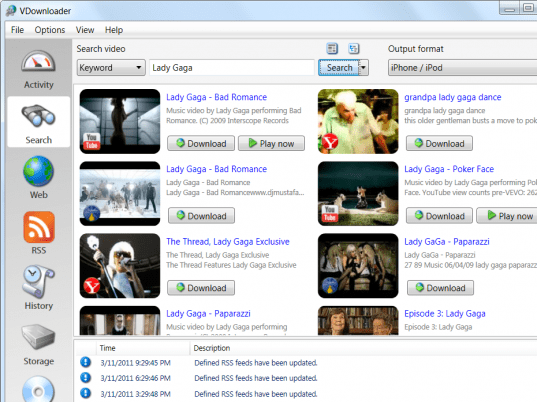This screenshot has height=402, width=537.
Task: Play now the first Bad Romance video
Action: (x=271, y=143)
